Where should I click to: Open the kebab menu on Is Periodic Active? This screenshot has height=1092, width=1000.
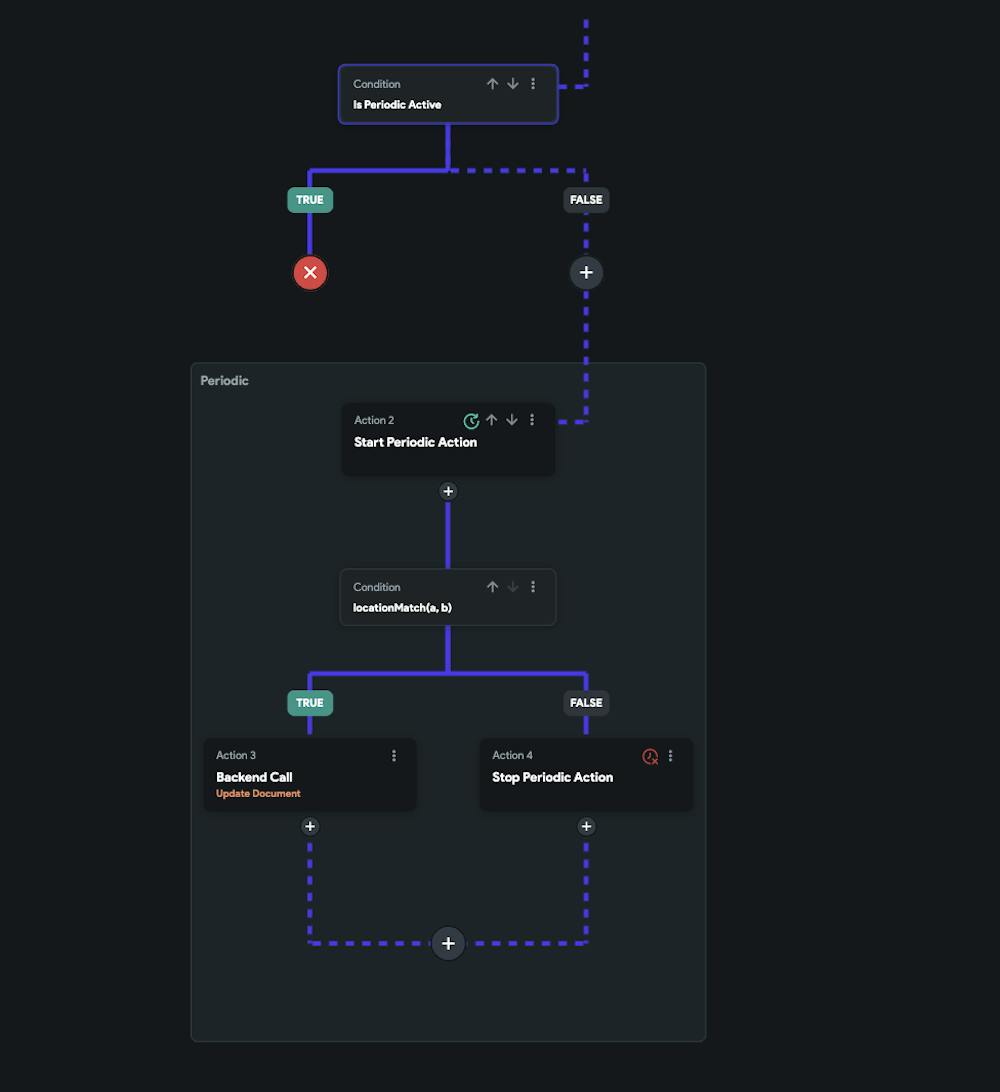532,84
